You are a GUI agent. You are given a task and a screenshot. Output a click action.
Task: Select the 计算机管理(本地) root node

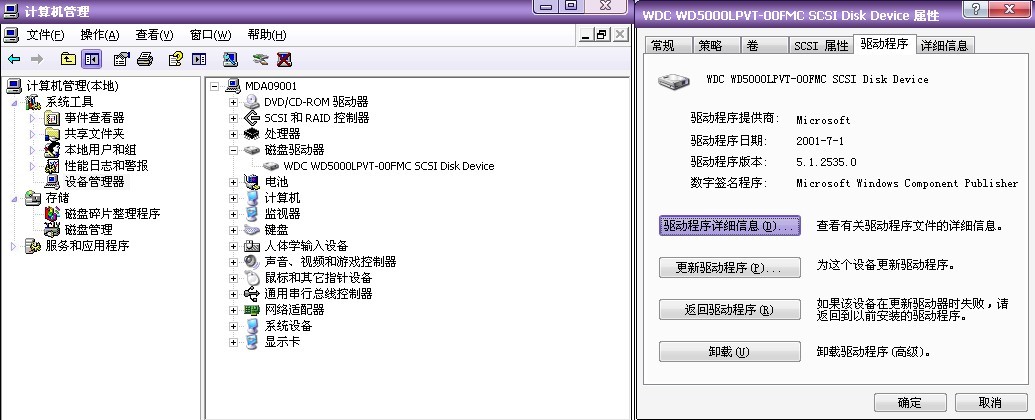[72, 86]
